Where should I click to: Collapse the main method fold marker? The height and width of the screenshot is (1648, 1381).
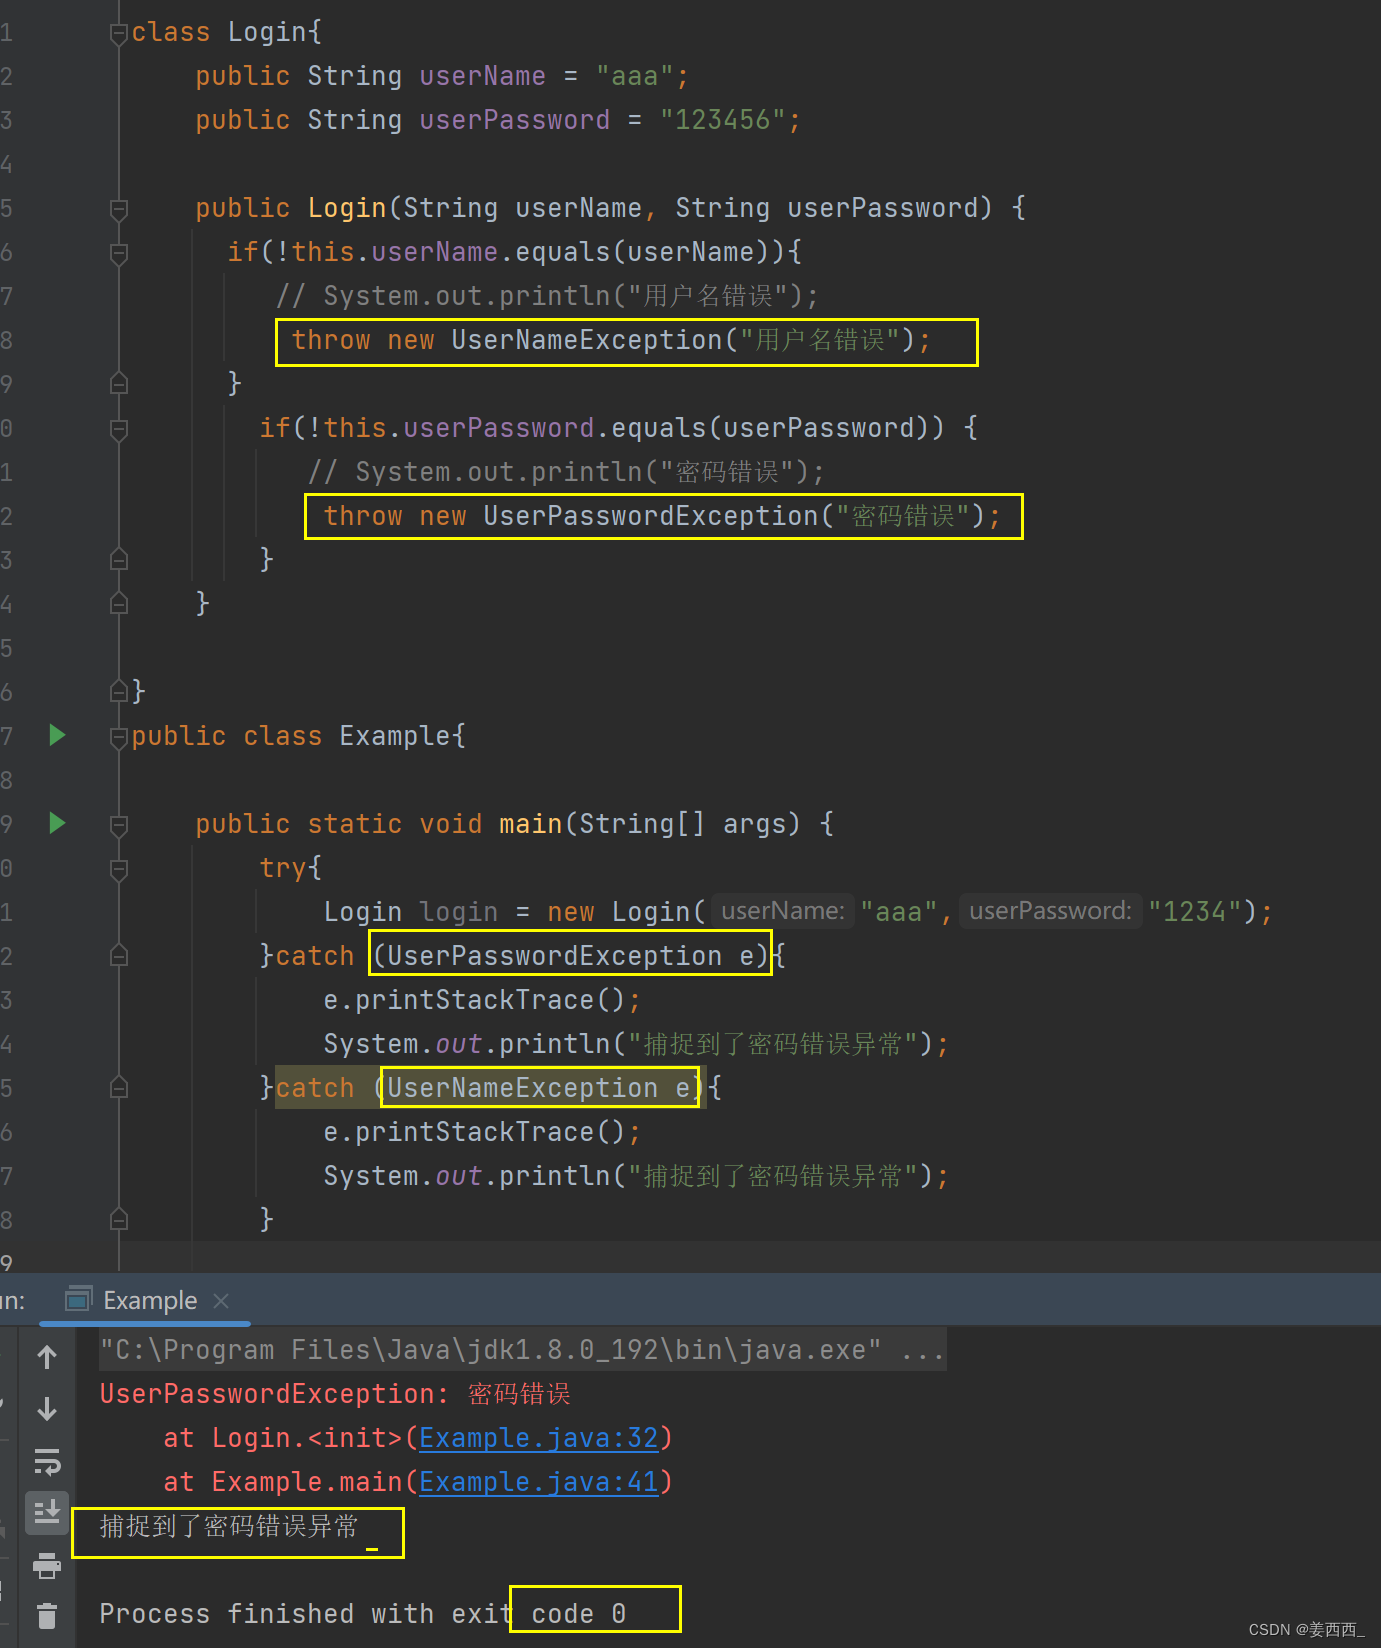pyautogui.click(x=119, y=825)
